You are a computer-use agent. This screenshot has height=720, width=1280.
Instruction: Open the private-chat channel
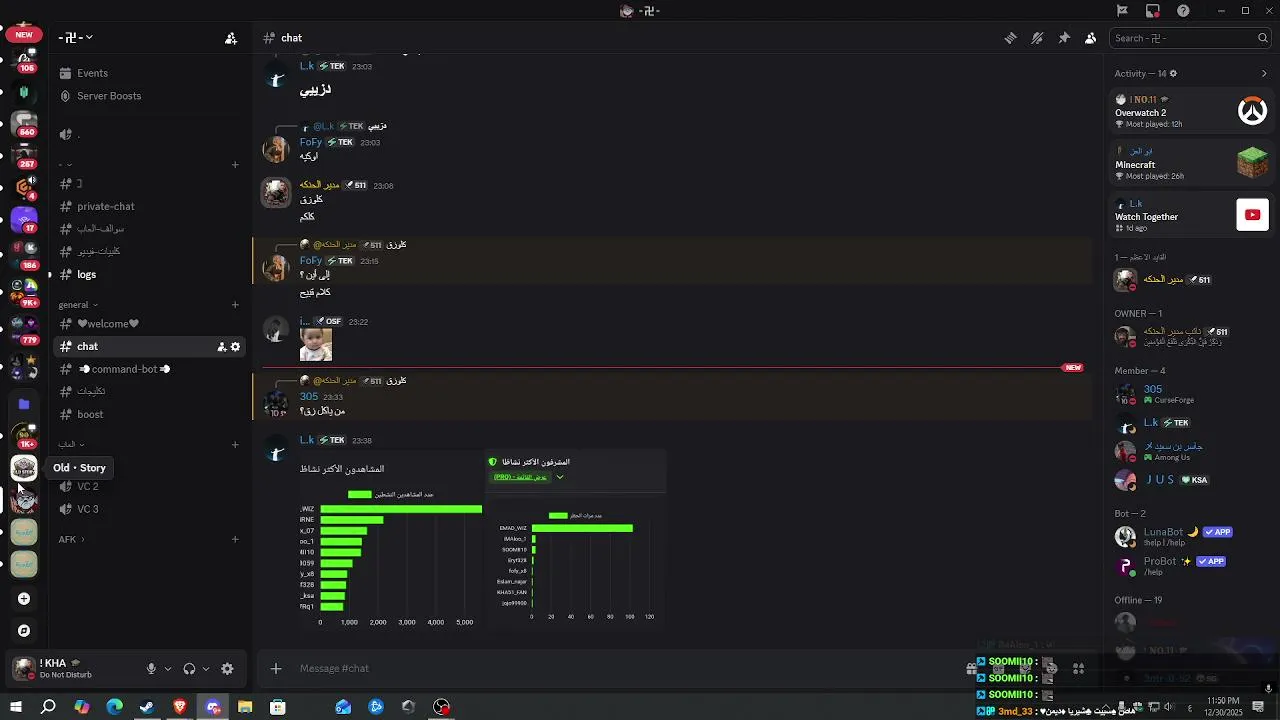click(x=150, y=206)
